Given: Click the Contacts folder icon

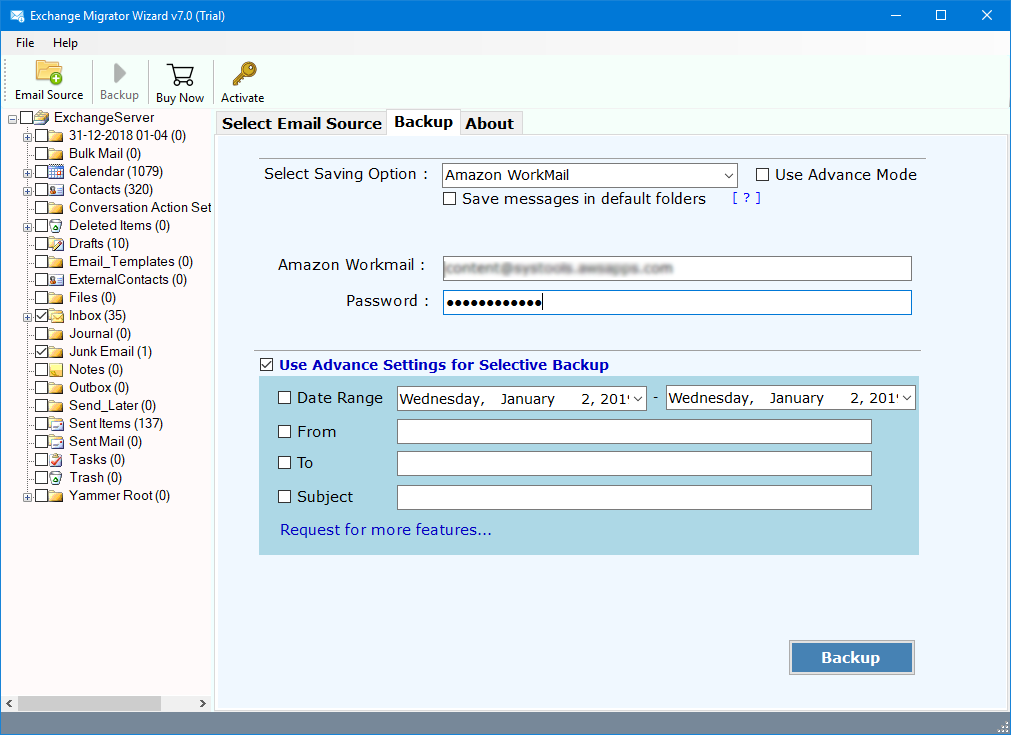Looking at the screenshot, I should (56, 190).
